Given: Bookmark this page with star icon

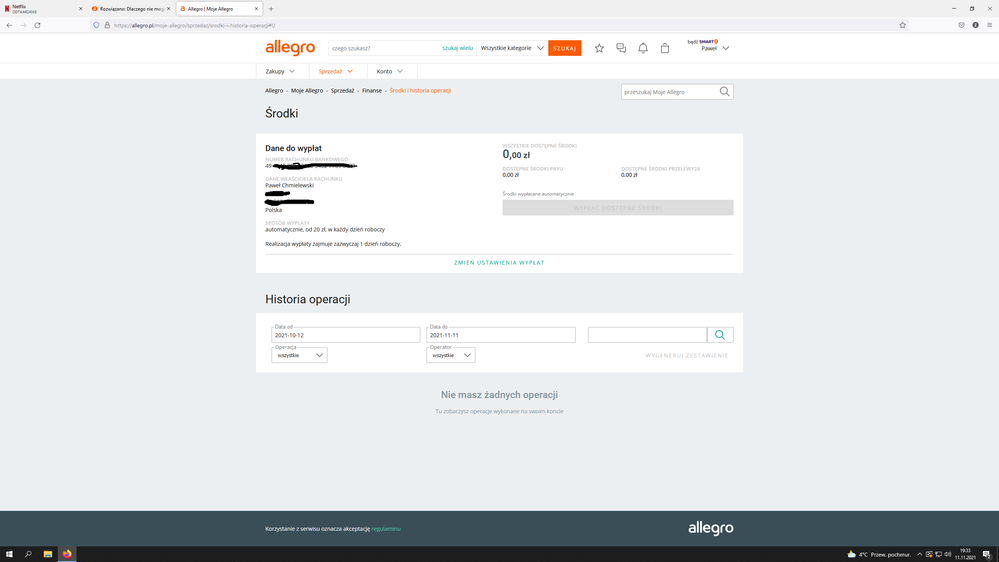Looking at the screenshot, I should click(902, 25).
